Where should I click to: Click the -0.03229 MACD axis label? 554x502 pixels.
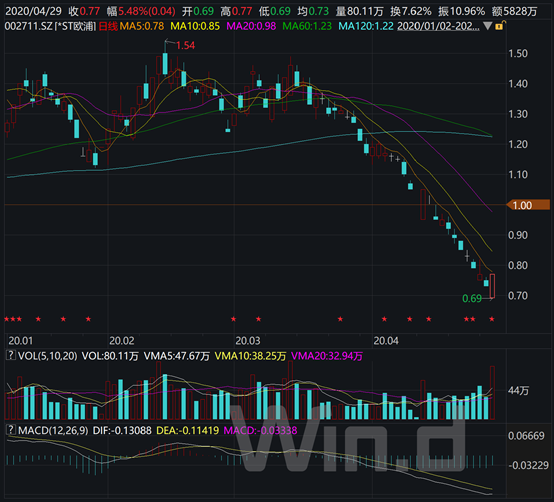528,465
